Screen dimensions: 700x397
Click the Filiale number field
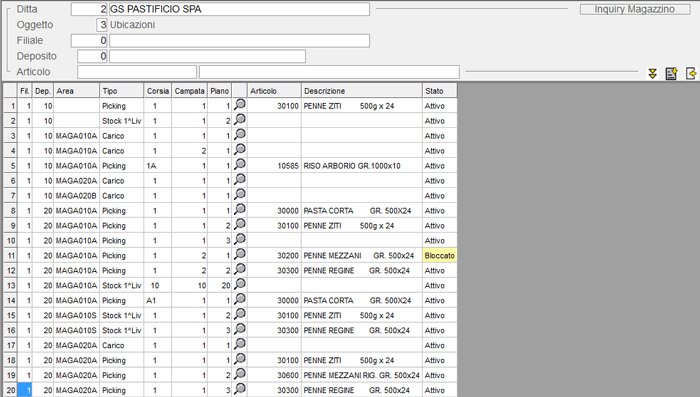point(89,41)
